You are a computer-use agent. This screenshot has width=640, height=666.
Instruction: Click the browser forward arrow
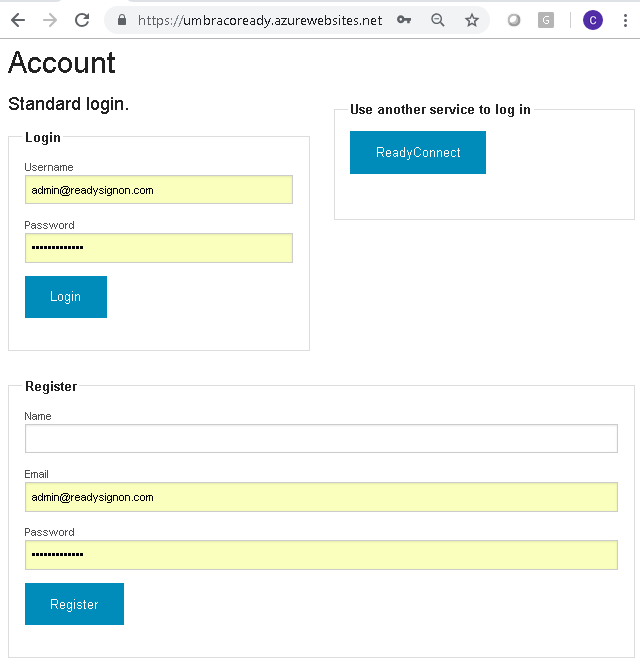50,20
